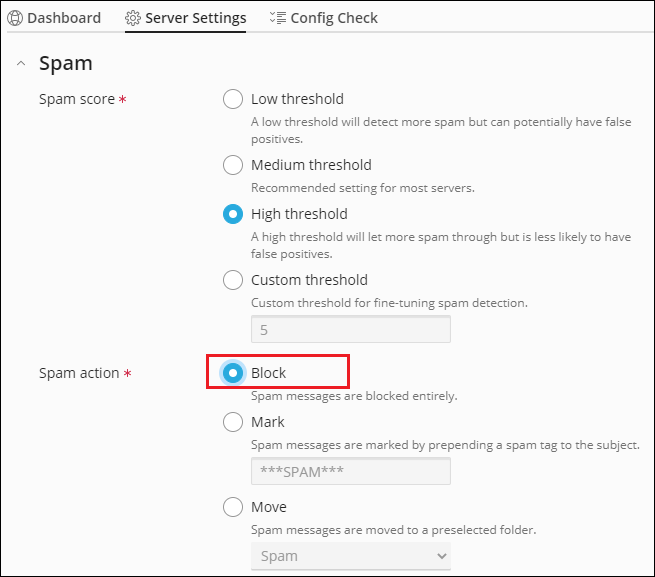Viewport: 655px width, 577px height.
Task: Select the Server Settings tab
Action: click(195, 18)
